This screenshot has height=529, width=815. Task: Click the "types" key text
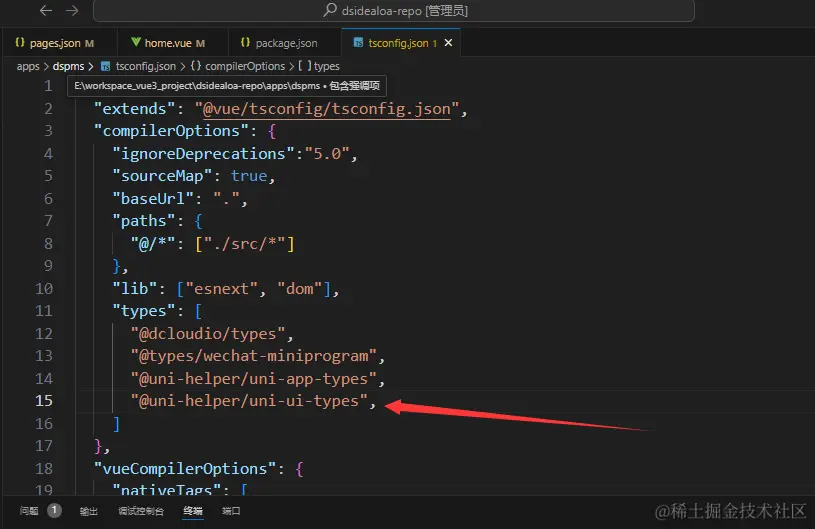click(x=143, y=311)
